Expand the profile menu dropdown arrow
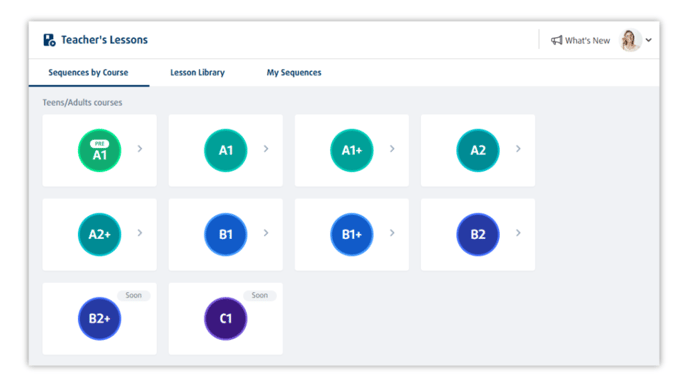 pos(649,40)
